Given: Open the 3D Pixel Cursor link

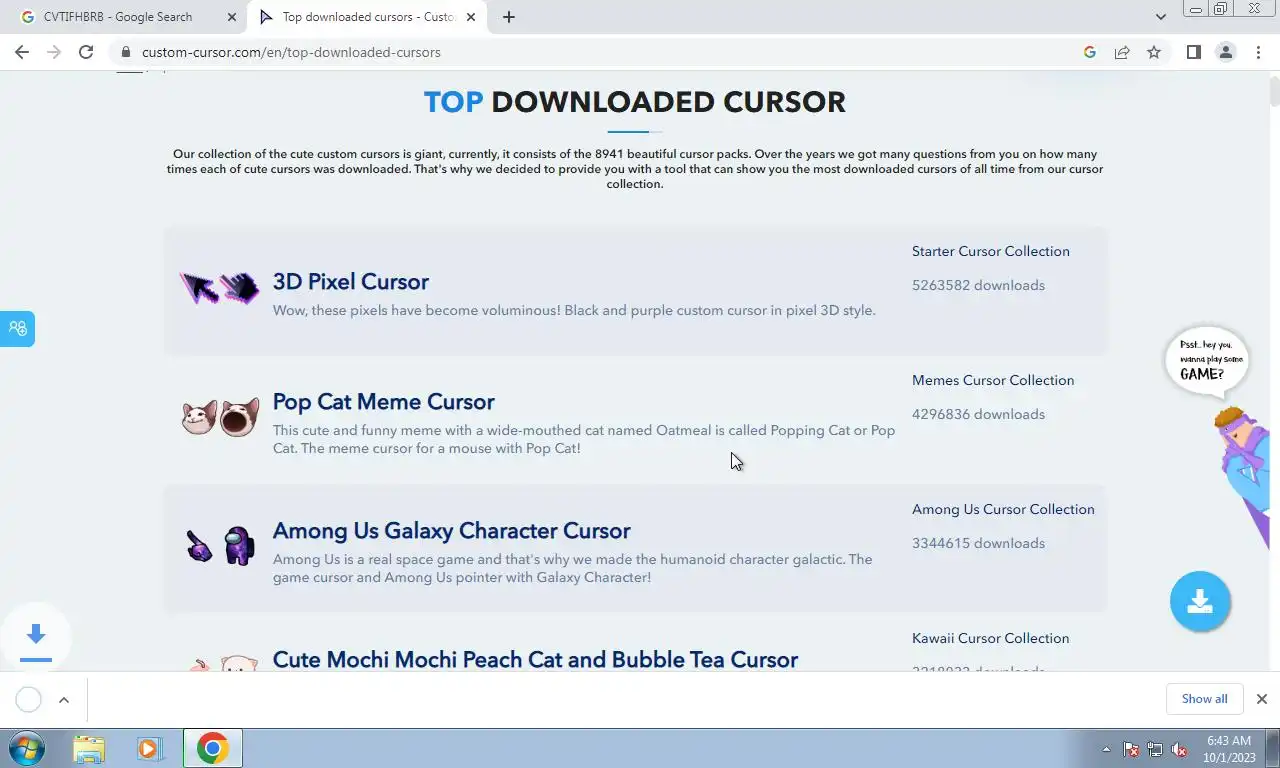Looking at the screenshot, I should (x=351, y=282).
